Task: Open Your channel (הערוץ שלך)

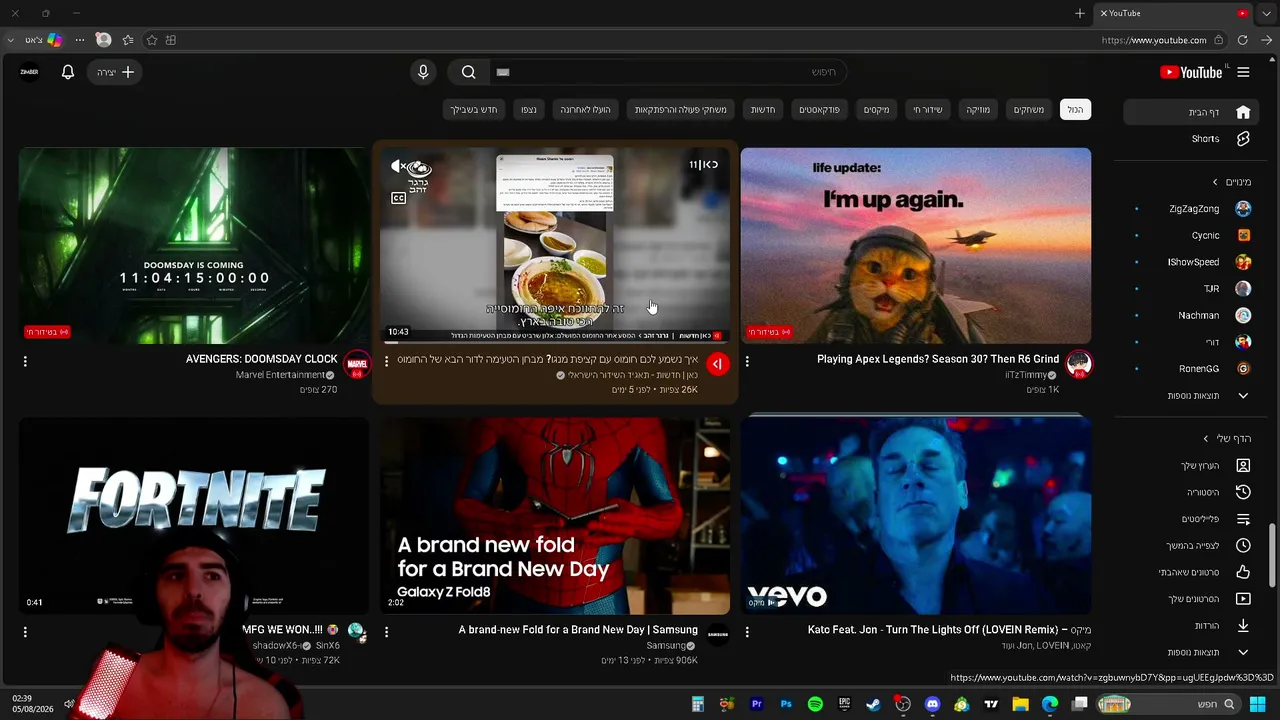Action: (x=1193, y=465)
